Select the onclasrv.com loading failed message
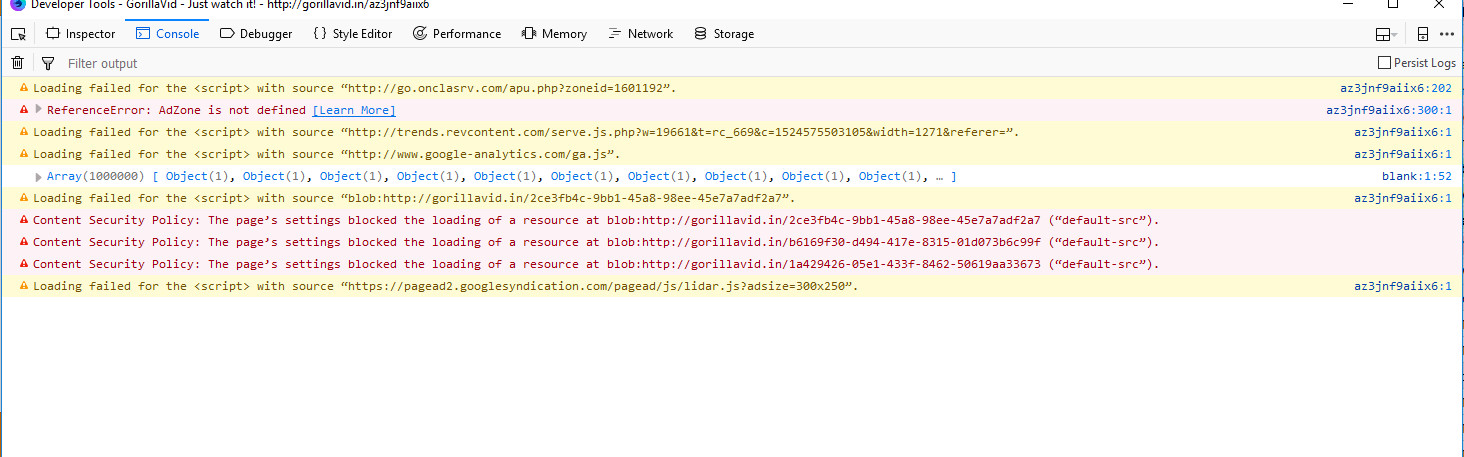 coord(354,88)
